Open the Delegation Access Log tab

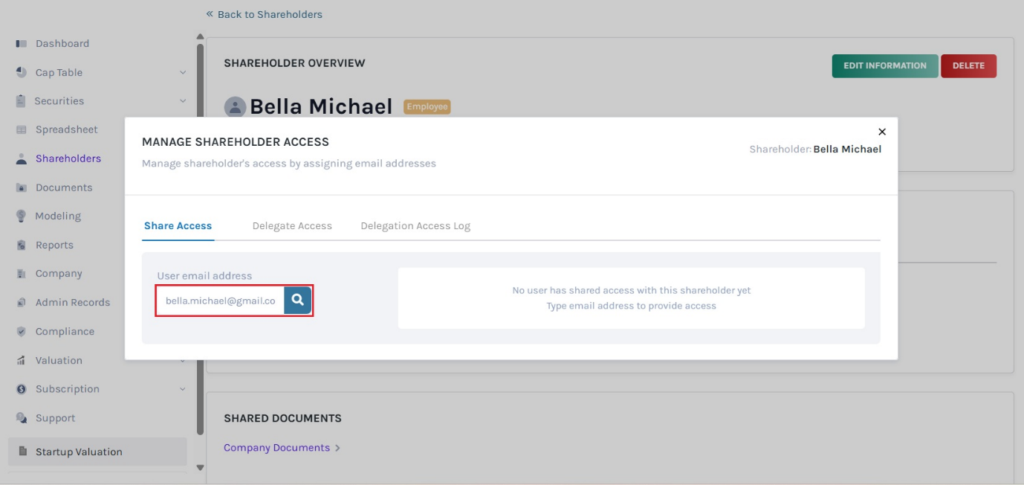415,226
